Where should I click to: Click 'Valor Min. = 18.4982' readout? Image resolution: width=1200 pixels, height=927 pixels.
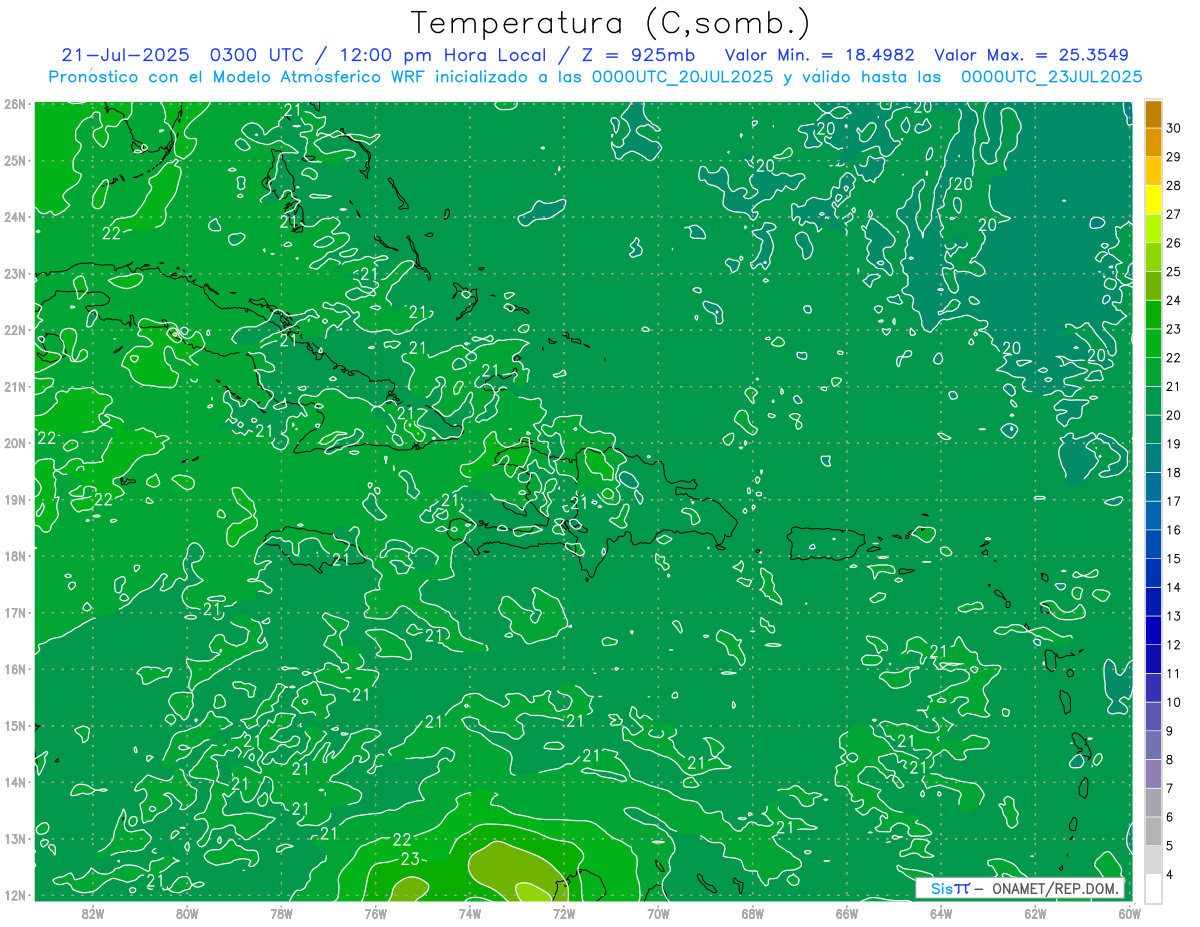pos(819,54)
